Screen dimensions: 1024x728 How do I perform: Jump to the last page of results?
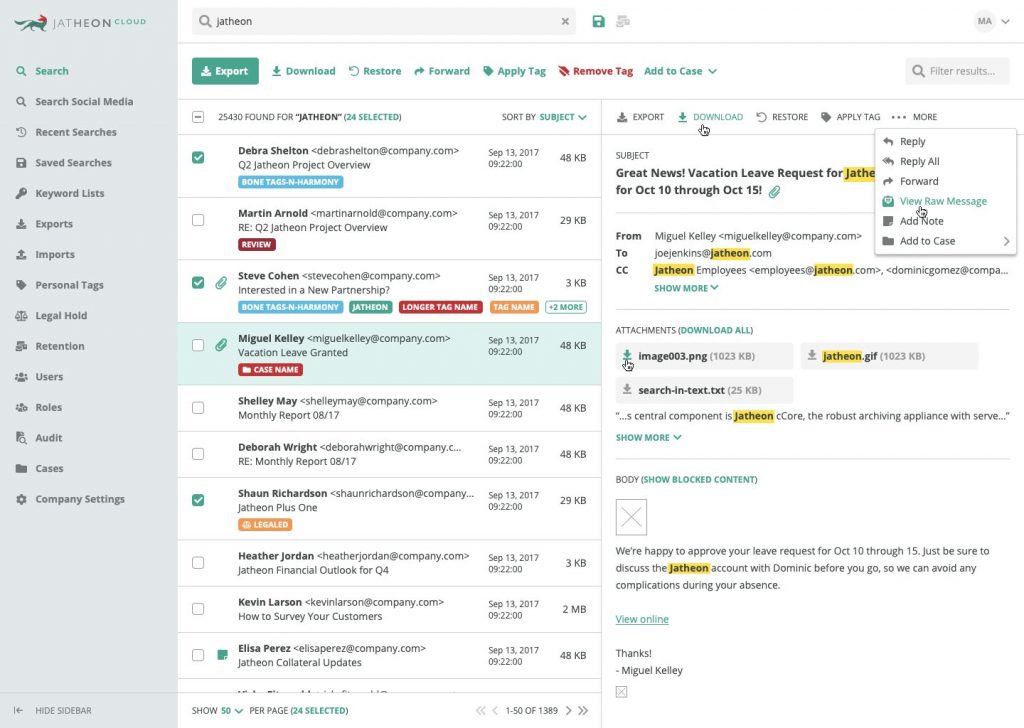pos(583,710)
